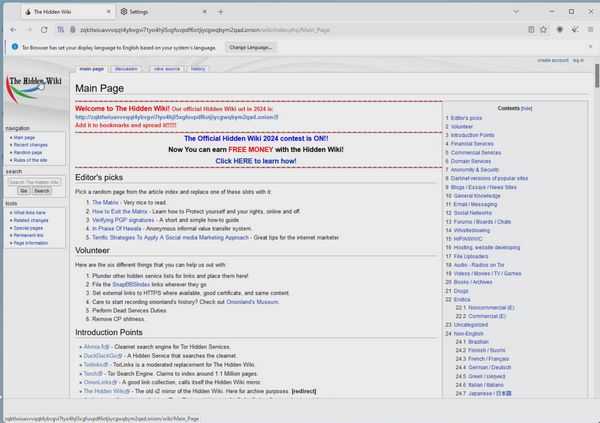The image size is (600, 423).
Task: Click the Change Language button
Action: point(250,47)
